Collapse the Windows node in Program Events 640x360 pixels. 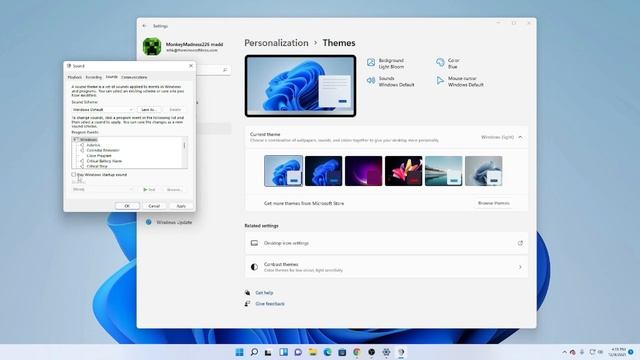point(75,140)
